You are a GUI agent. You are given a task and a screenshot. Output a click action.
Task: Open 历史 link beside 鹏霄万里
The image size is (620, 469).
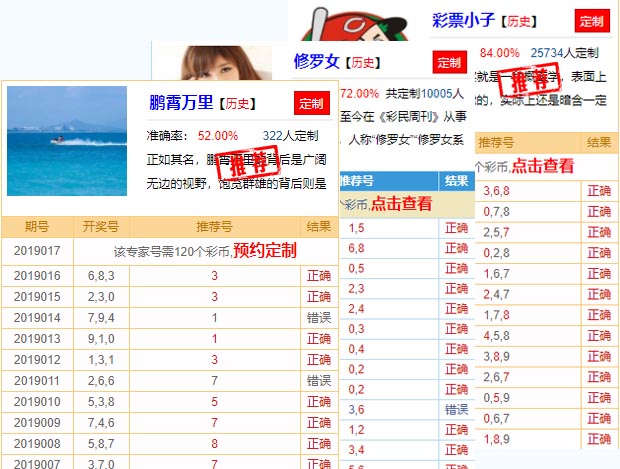pyautogui.click(x=239, y=103)
